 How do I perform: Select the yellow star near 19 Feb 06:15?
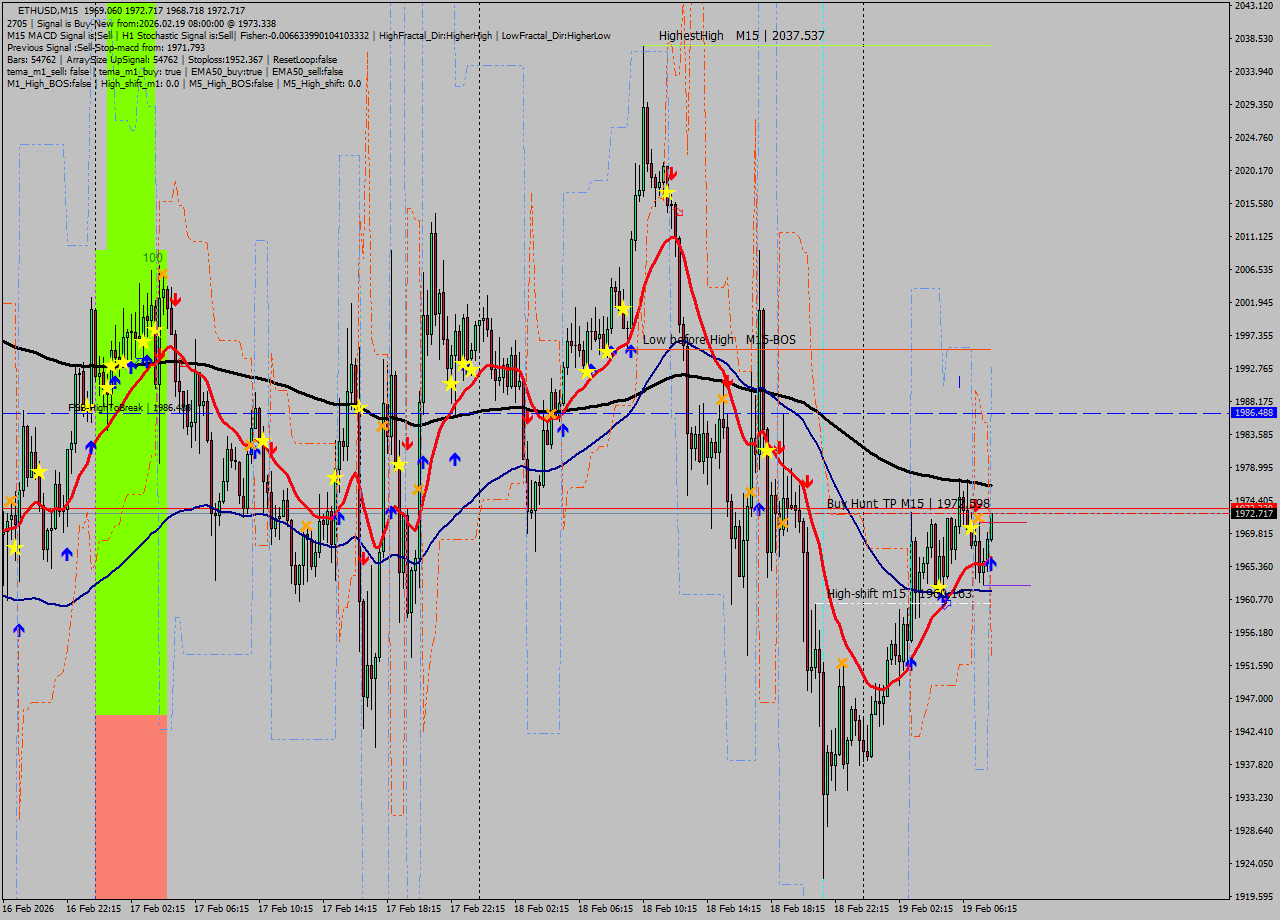[x=970, y=527]
